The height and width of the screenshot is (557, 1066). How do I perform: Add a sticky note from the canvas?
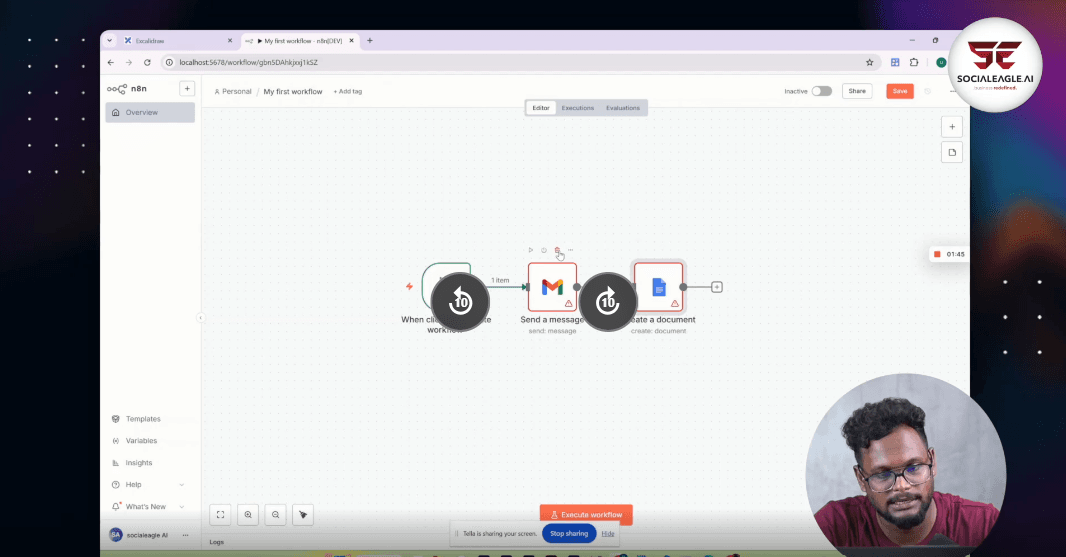(x=952, y=152)
